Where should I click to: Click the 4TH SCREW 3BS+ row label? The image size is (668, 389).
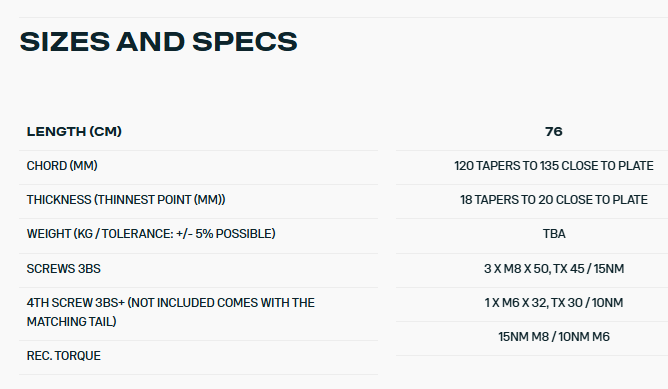(171, 312)
